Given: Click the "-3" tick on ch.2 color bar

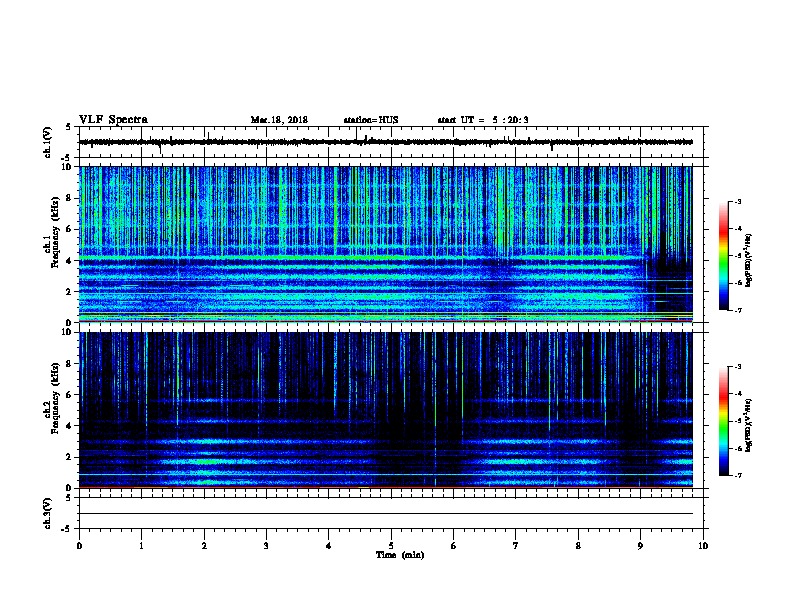Looking at the screenshot, I should tap(737, 367).
